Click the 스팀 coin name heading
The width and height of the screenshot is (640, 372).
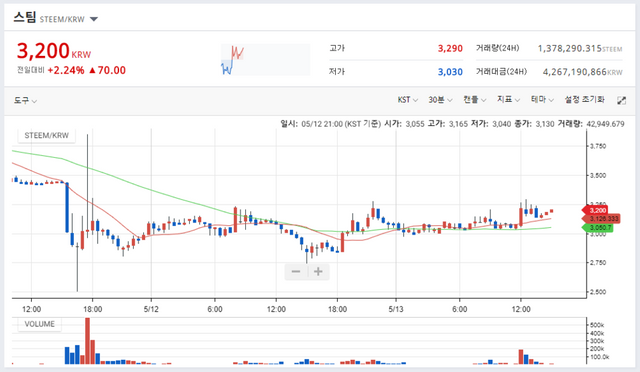pos(25,18)
